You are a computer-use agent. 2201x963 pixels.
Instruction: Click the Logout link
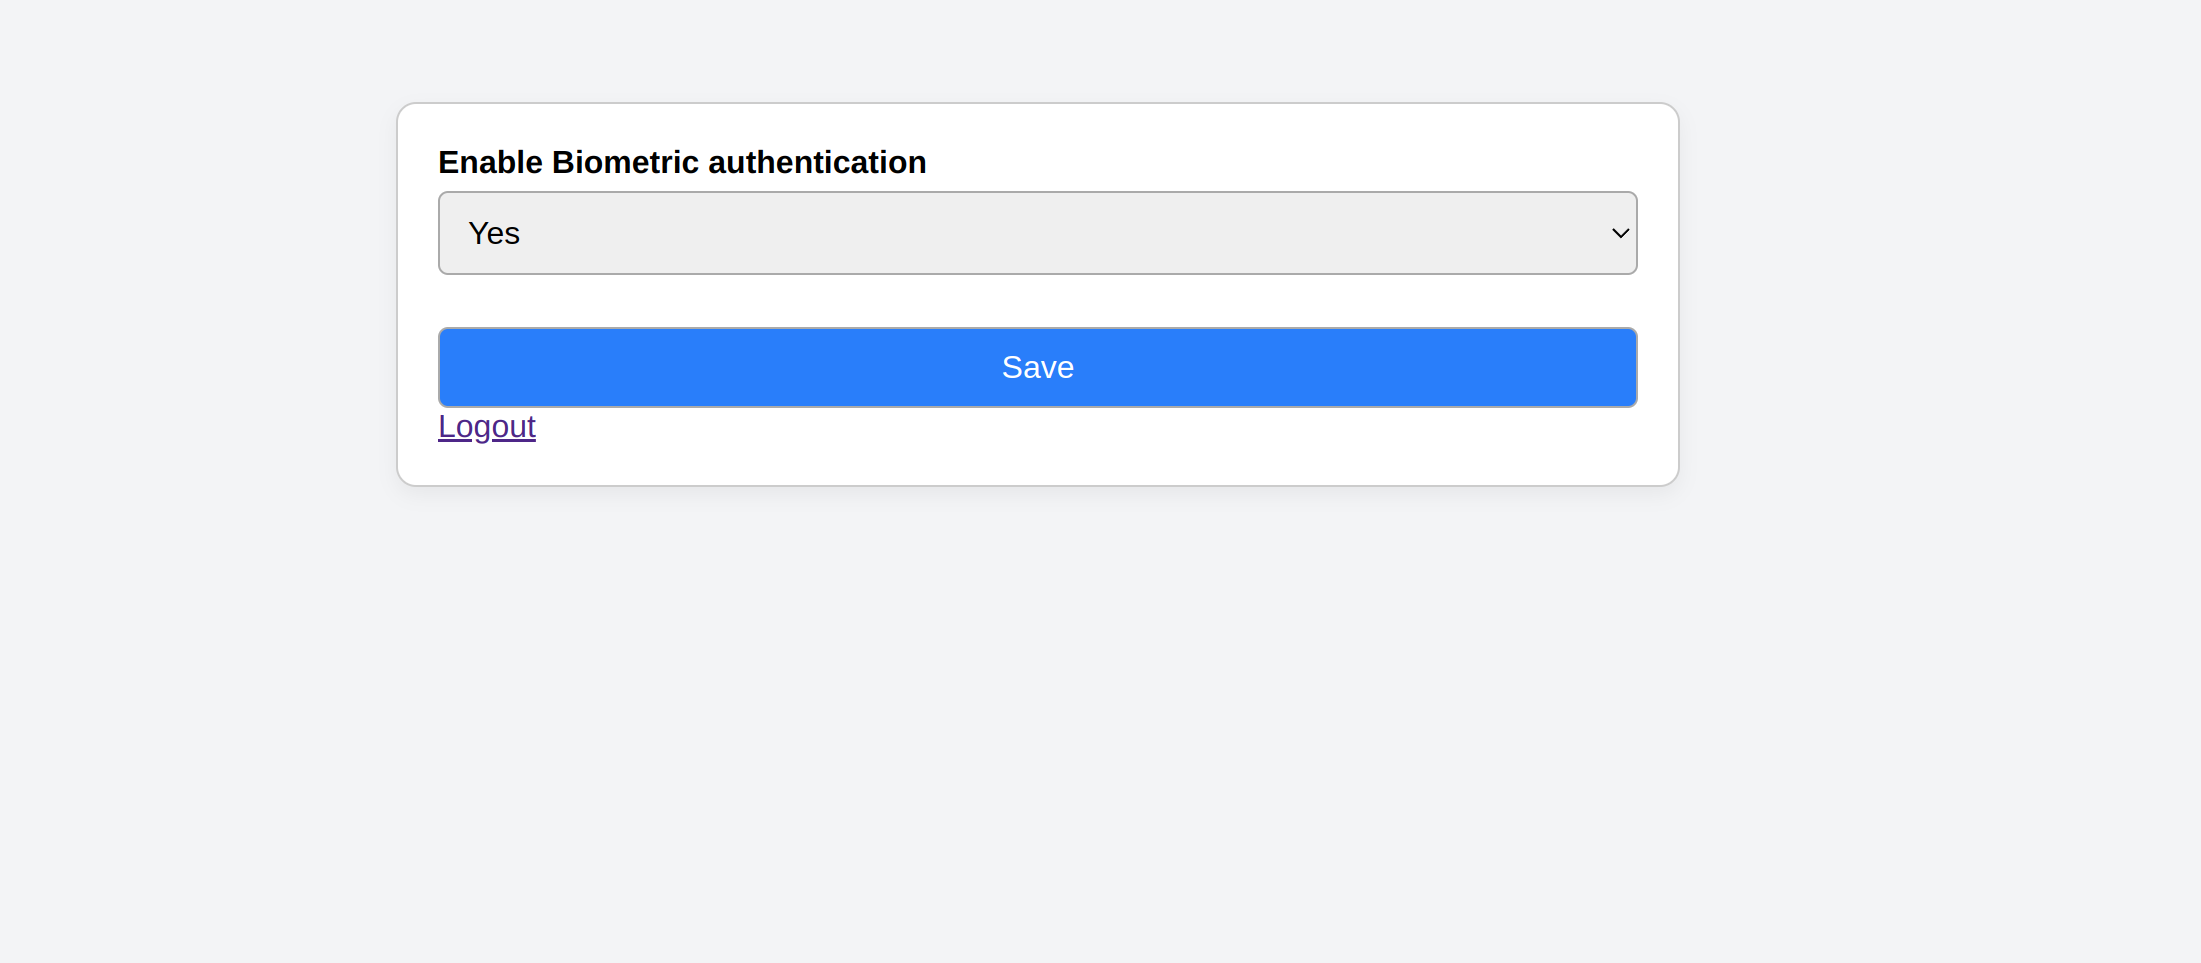tap(487, 427)
